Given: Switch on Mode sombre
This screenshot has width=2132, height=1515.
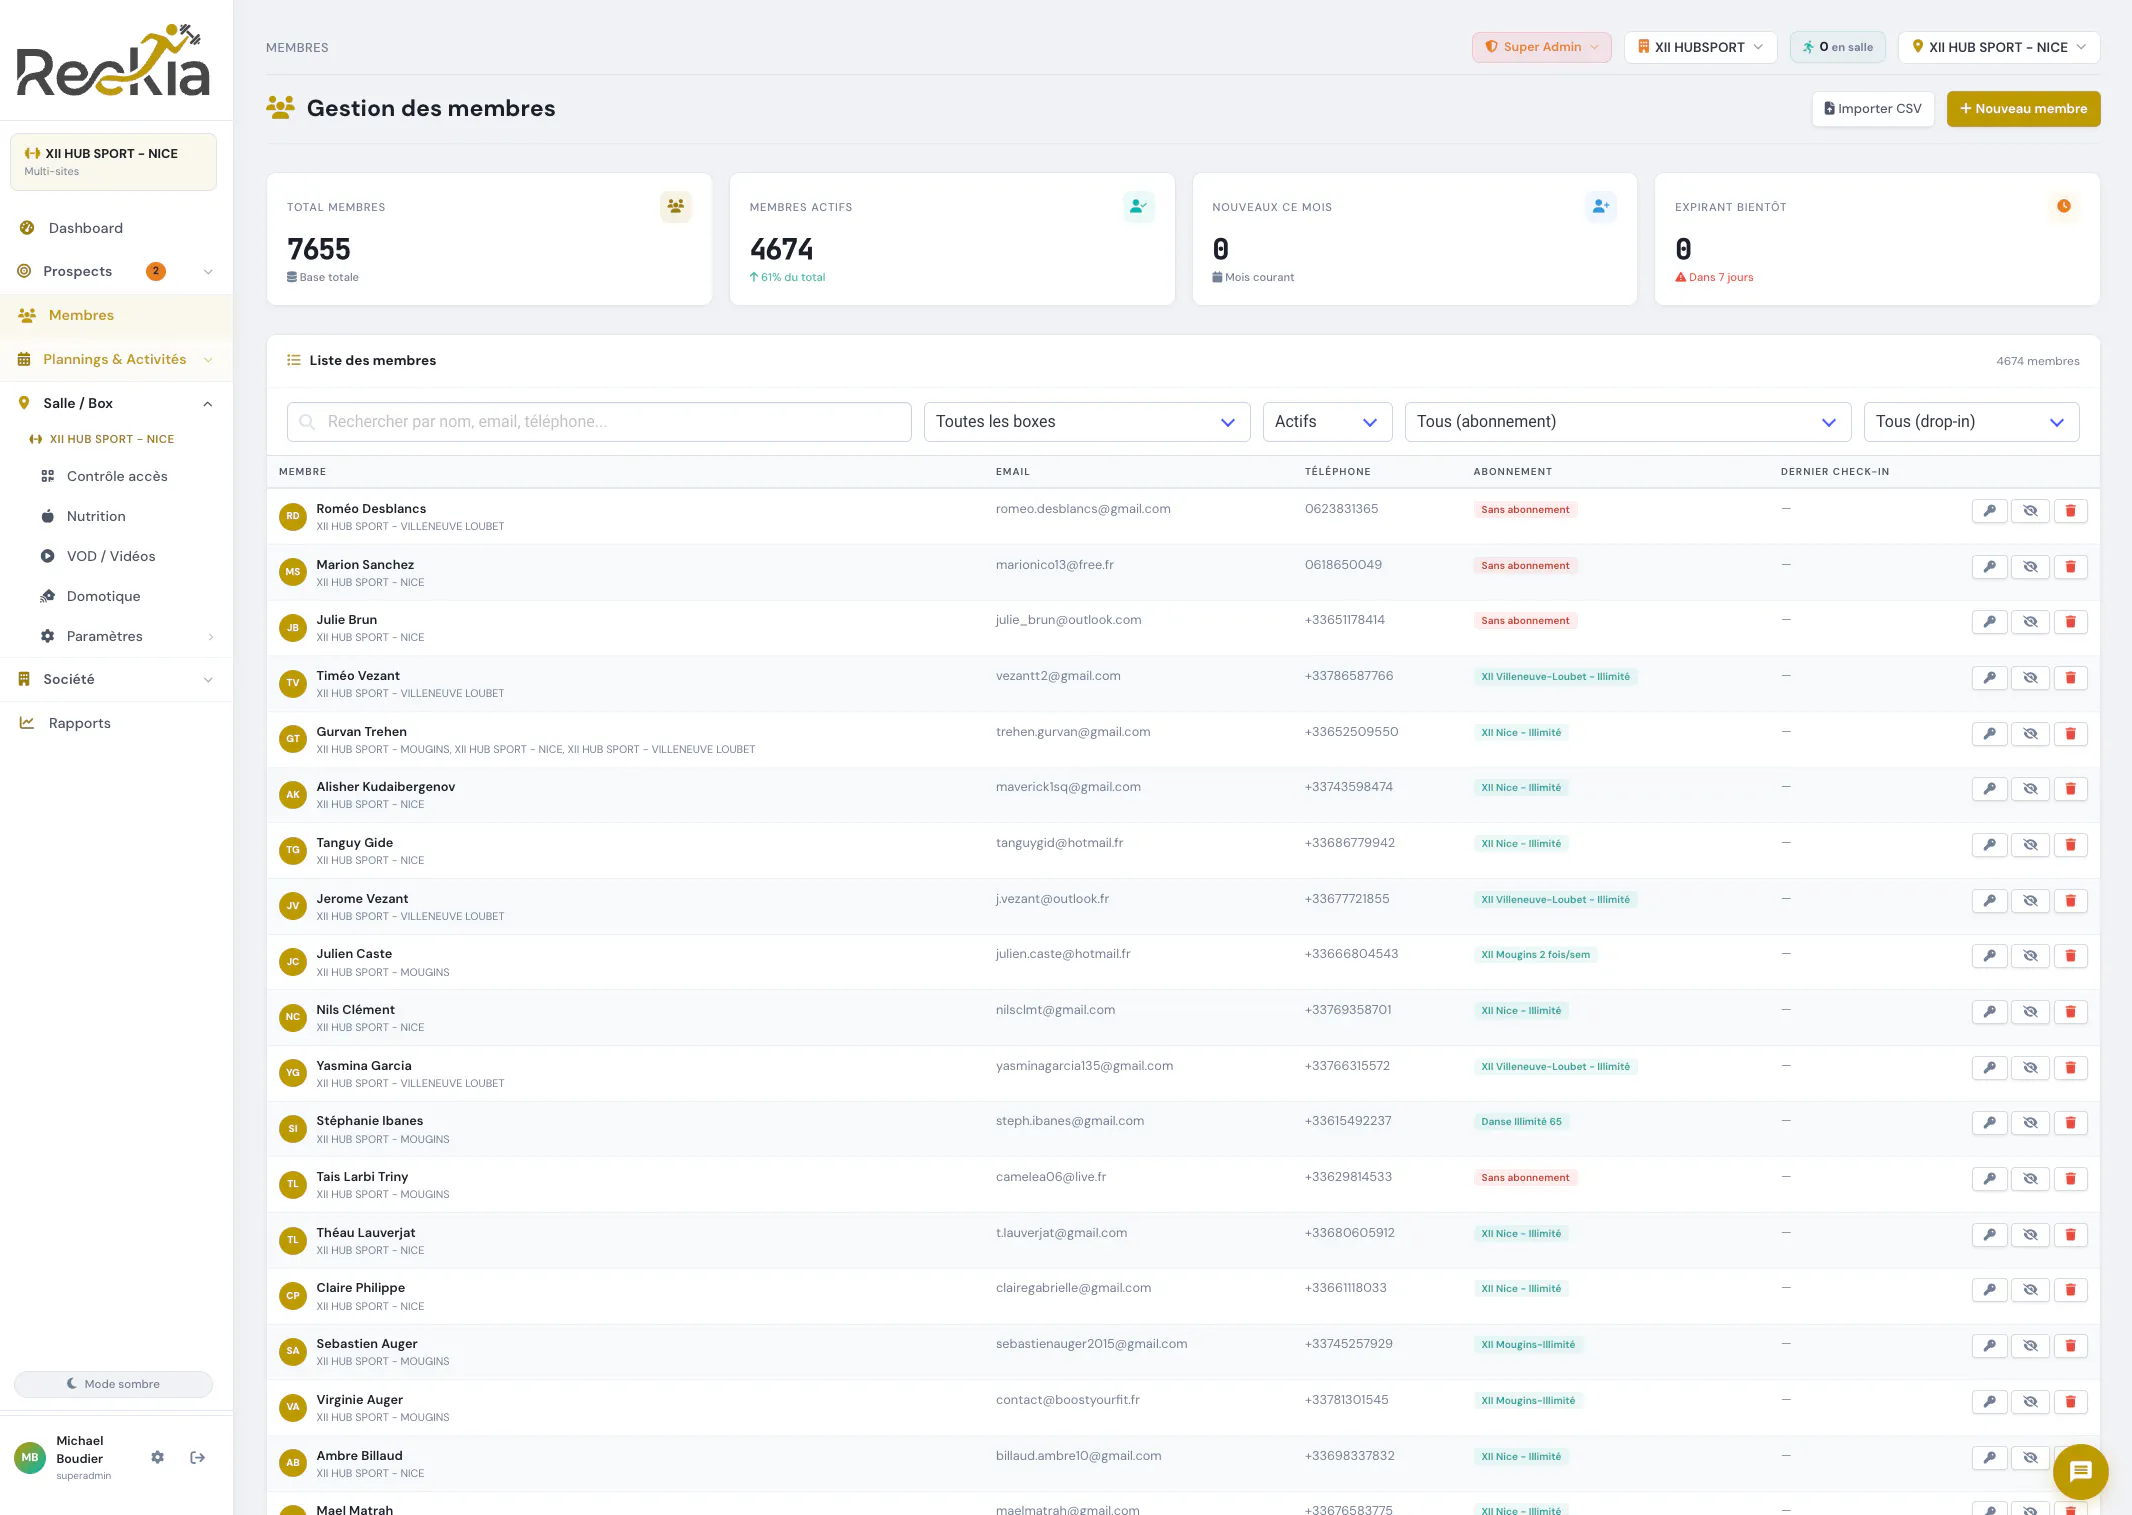Looking at the screenshot, I should pos(113,1384).
